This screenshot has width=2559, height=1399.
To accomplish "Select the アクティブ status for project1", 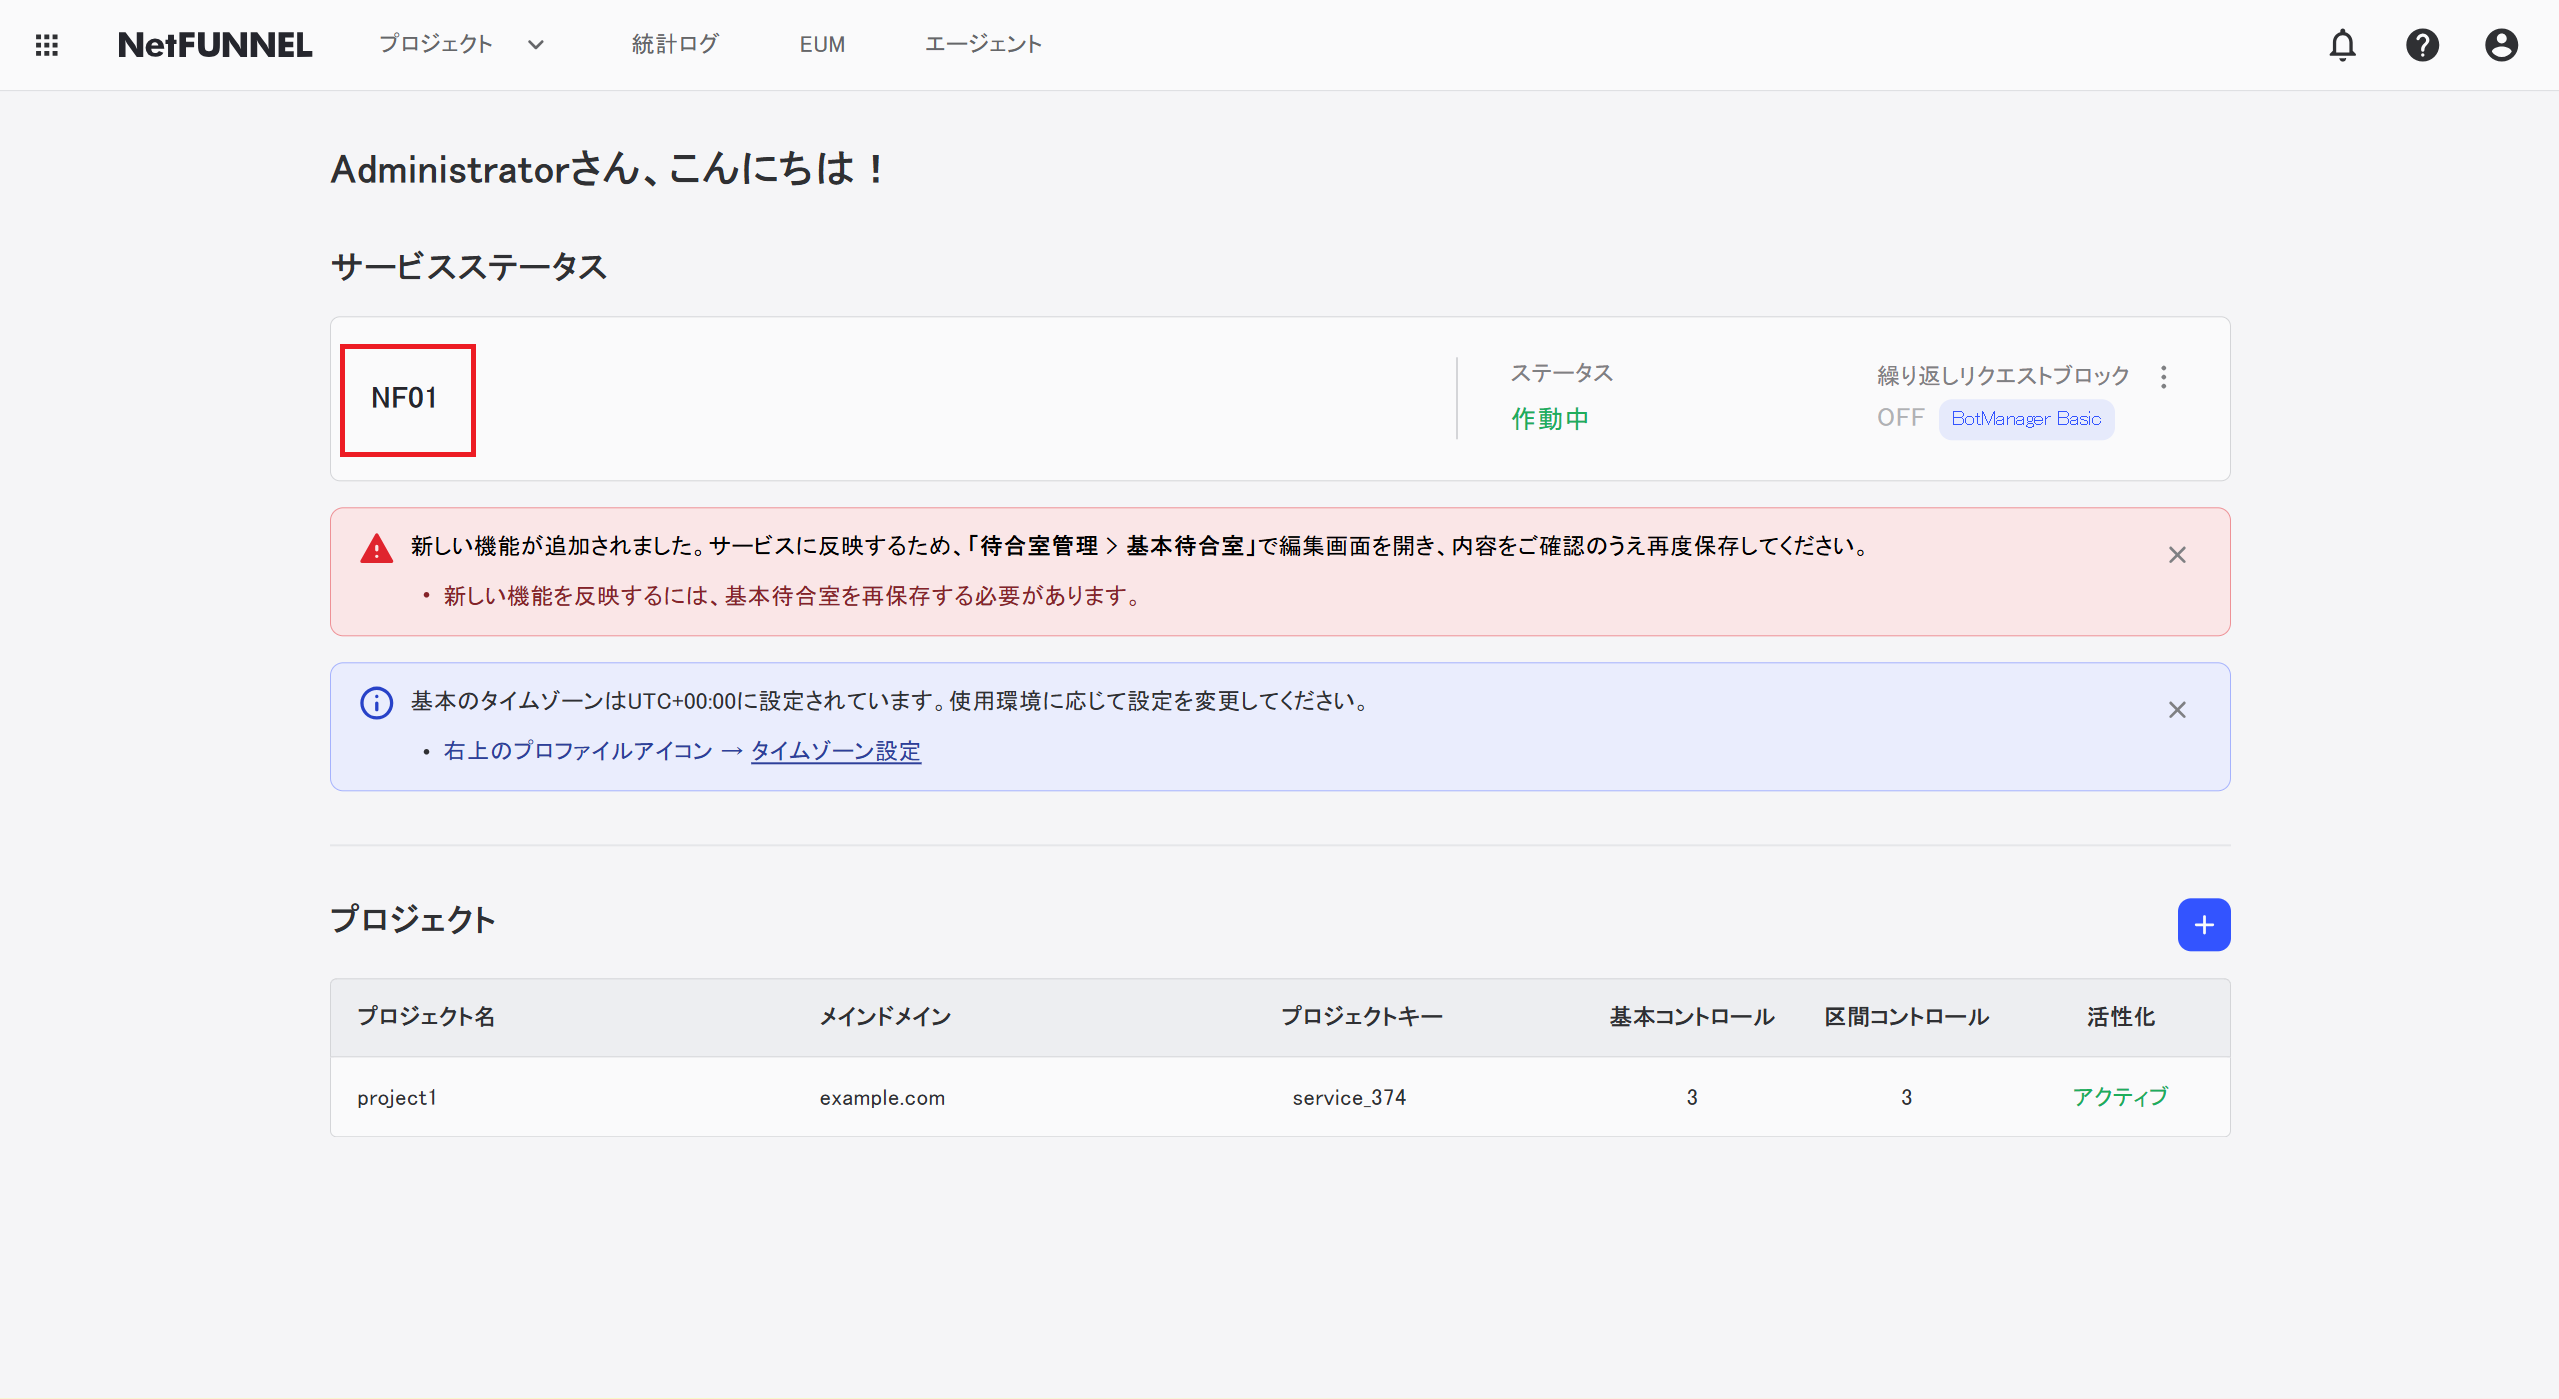I will click(2119, 1096).
